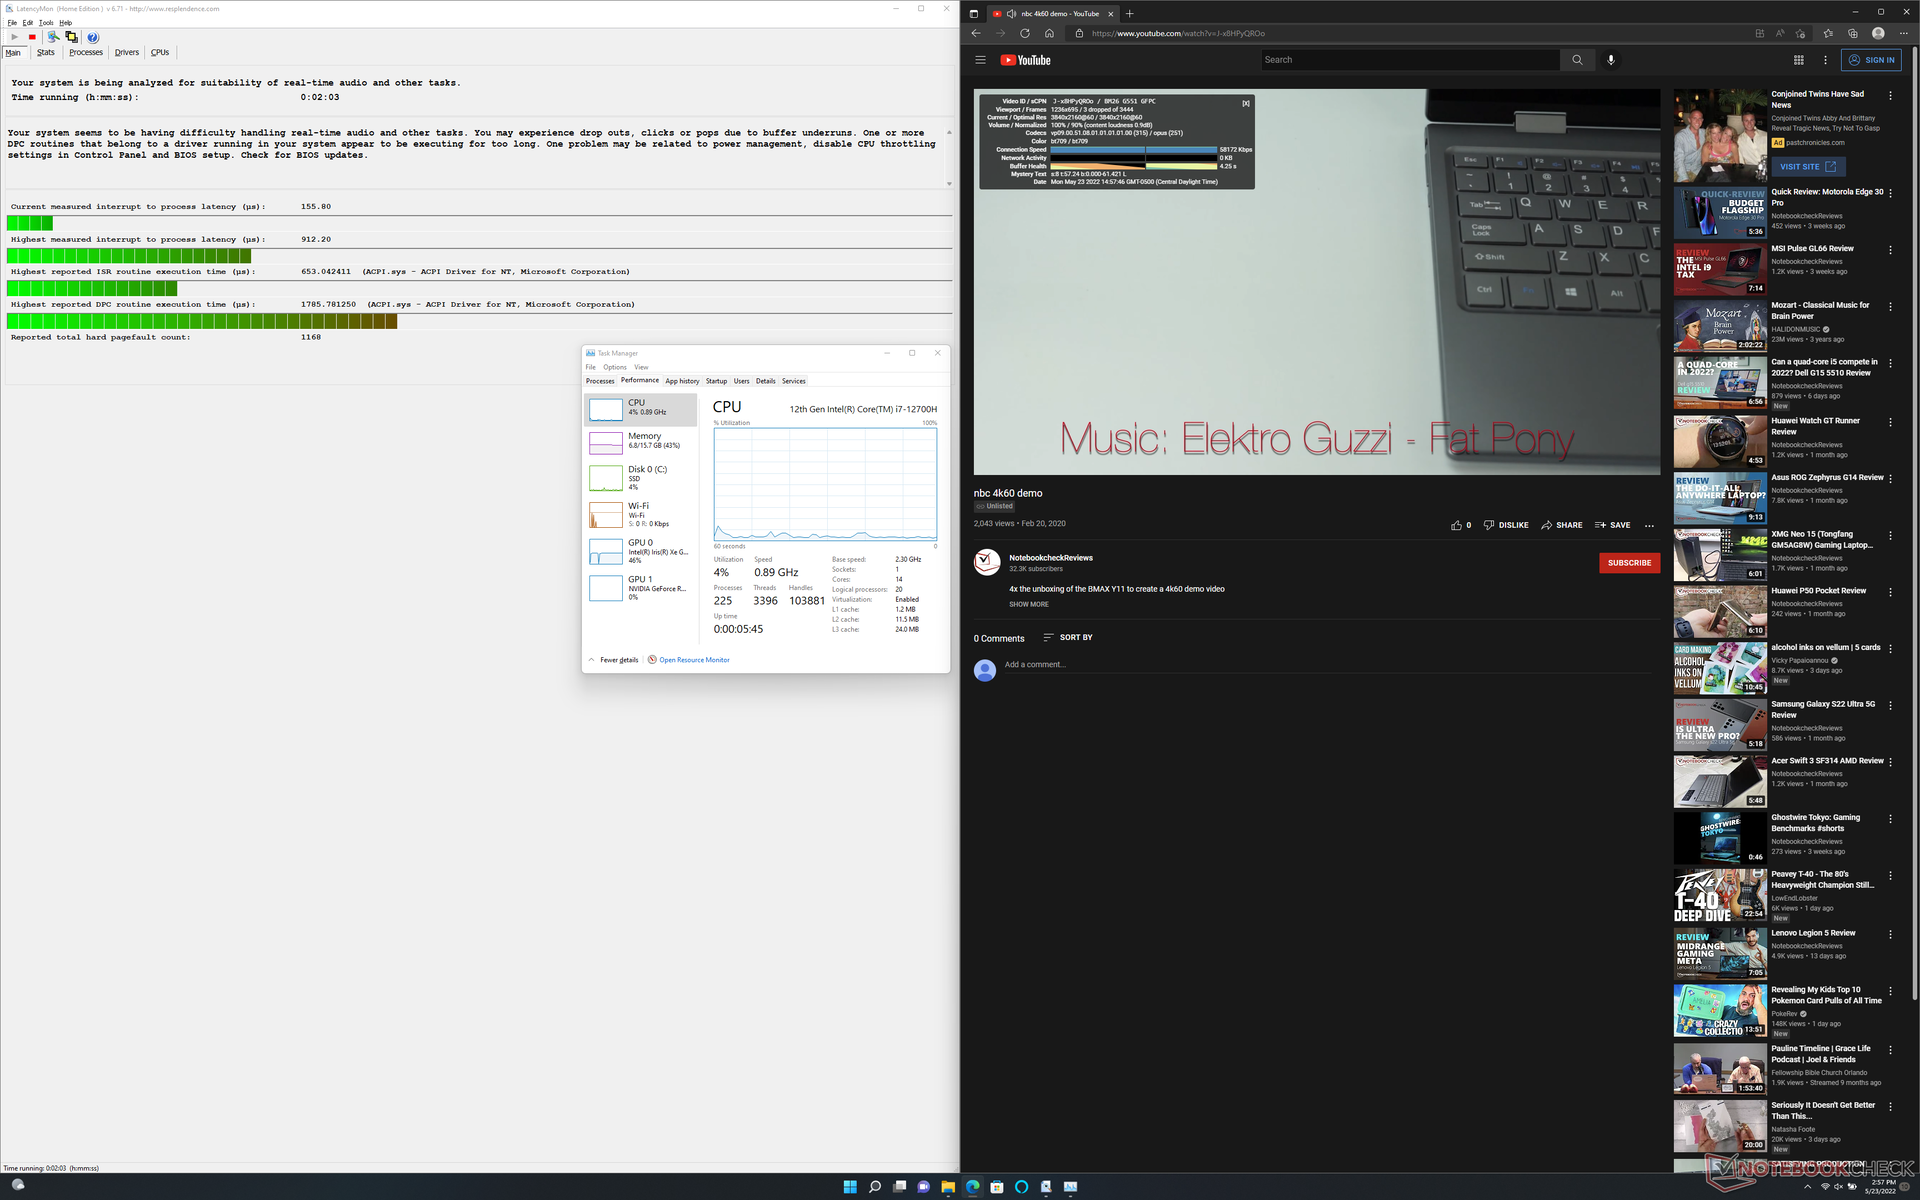Open the App history tab in Task Manager
Image resolution: width=1920 pixels, height=1200 pixels.
(x=682, y=381)
